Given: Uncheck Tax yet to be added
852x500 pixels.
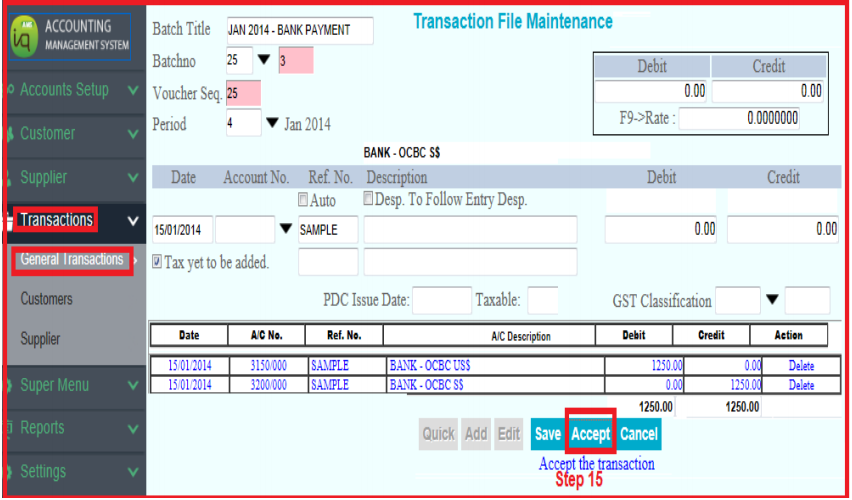Looking at the screenshot, I should (x=159, y=262).
